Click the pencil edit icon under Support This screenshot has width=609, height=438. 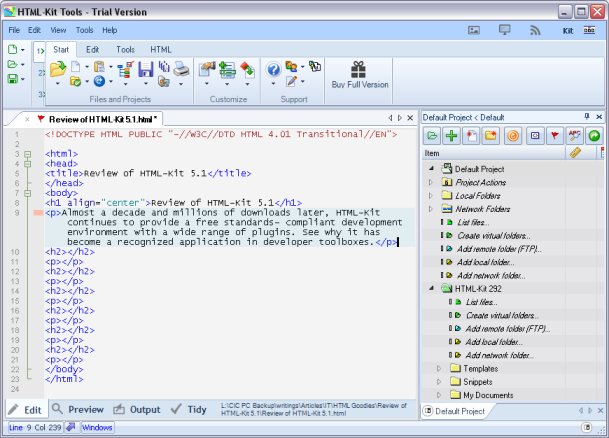point(291,81)
